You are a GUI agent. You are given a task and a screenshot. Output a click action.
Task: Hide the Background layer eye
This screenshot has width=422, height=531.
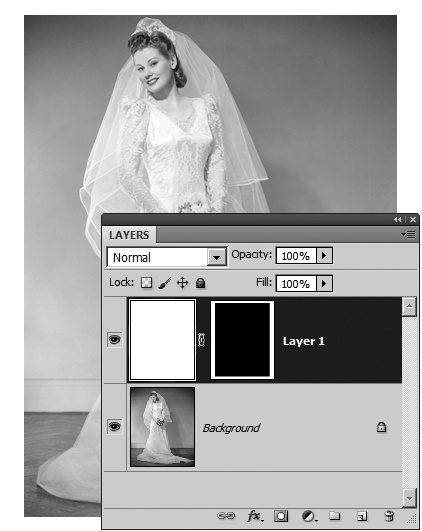(114, 427)
